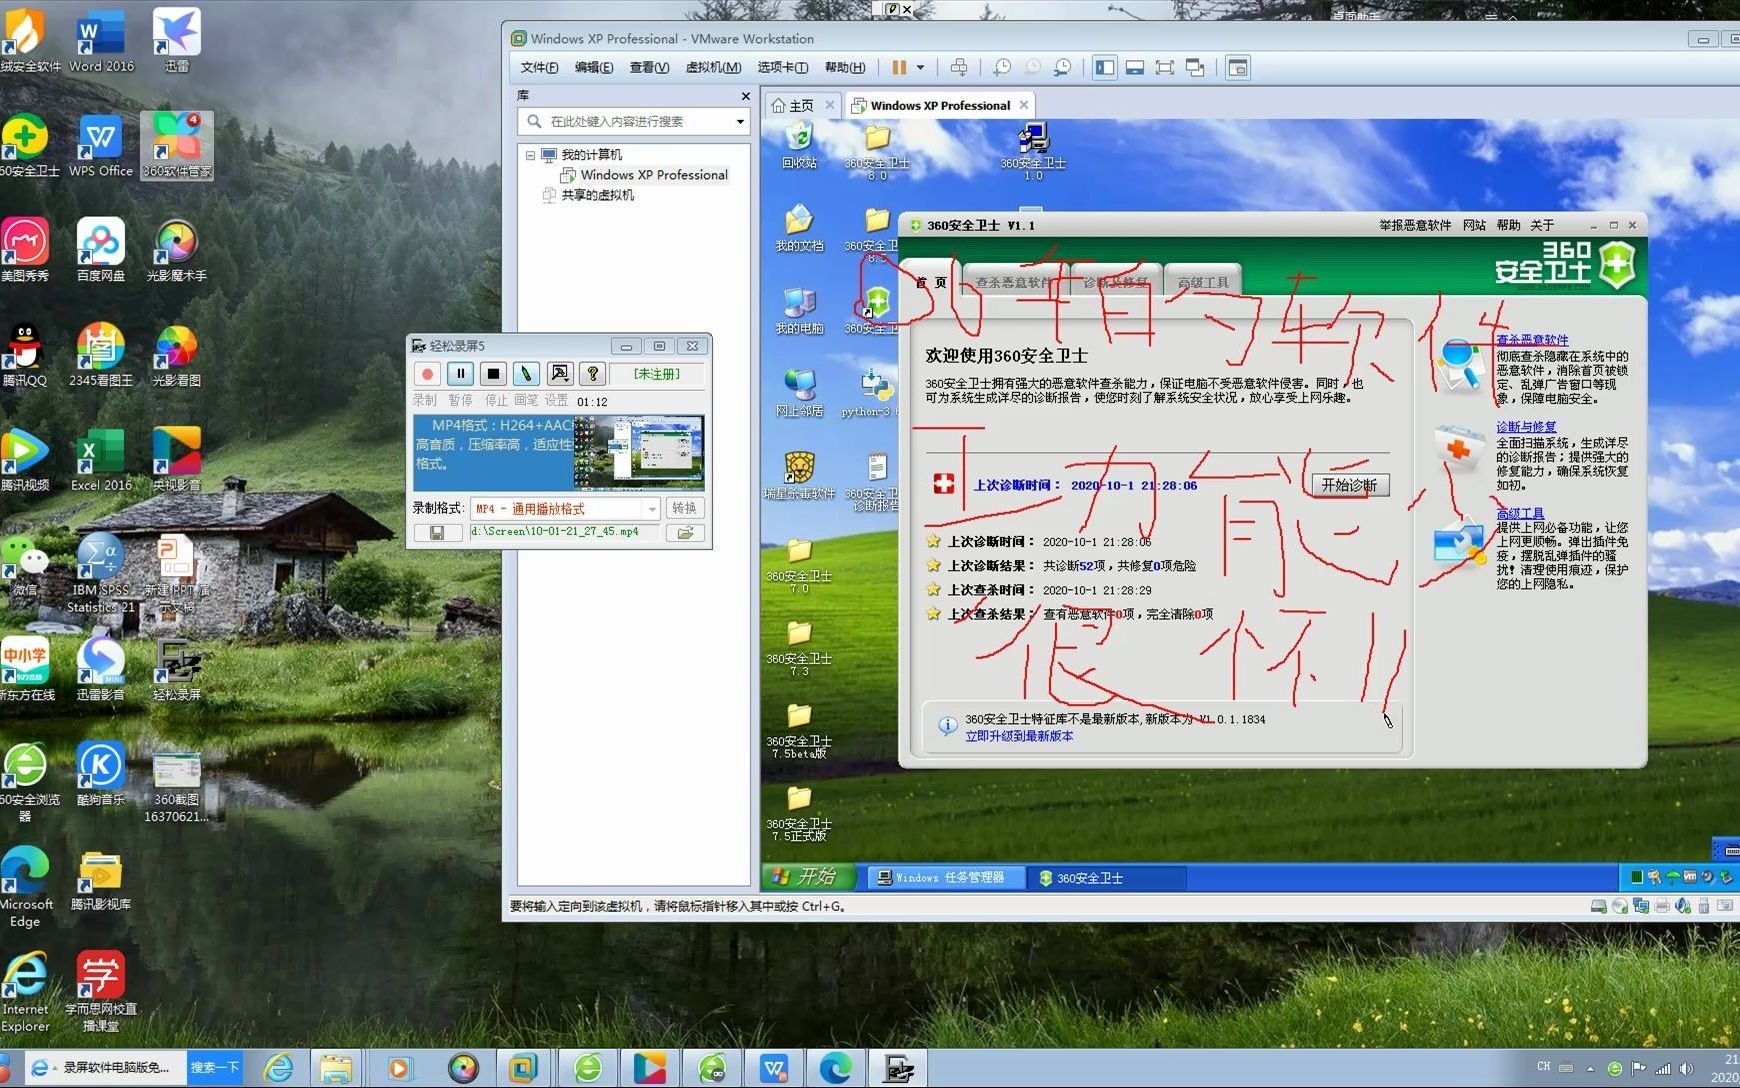
Task: Select 我的文档 icon on XP desktop
Action: coord(799,228)
